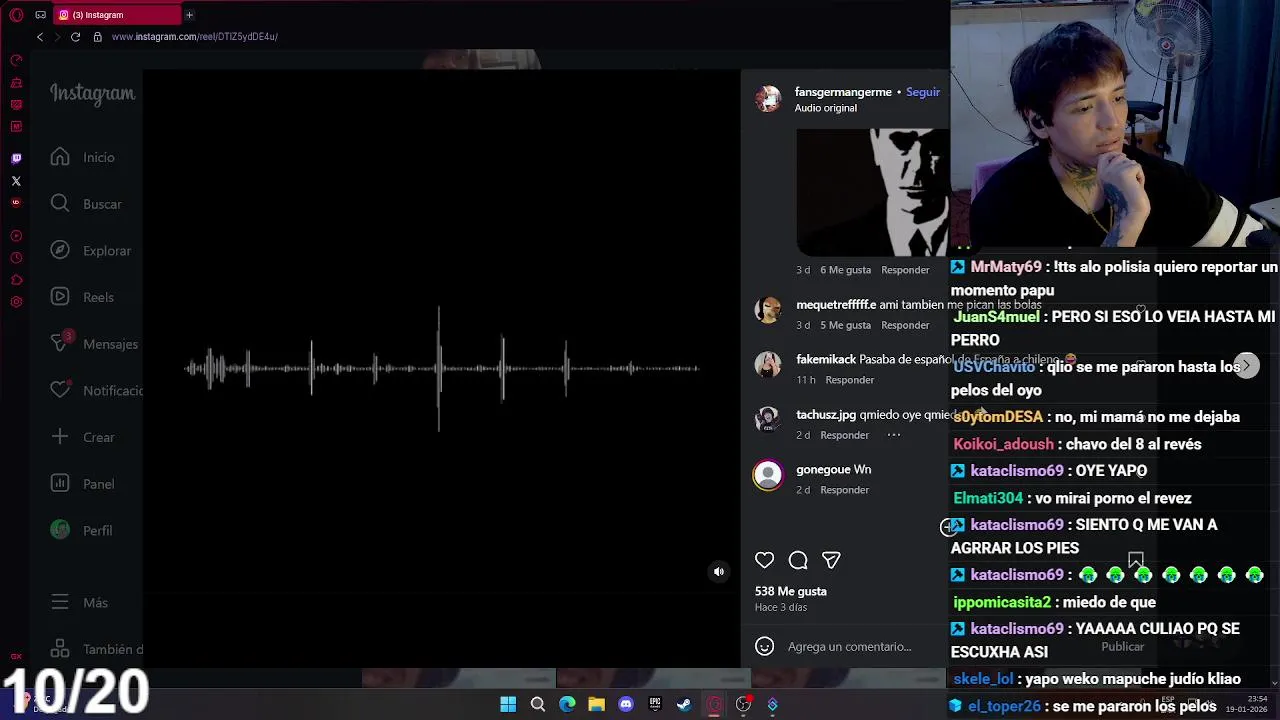Open Epic Games Launcher from taskbar

click(655, 705)
